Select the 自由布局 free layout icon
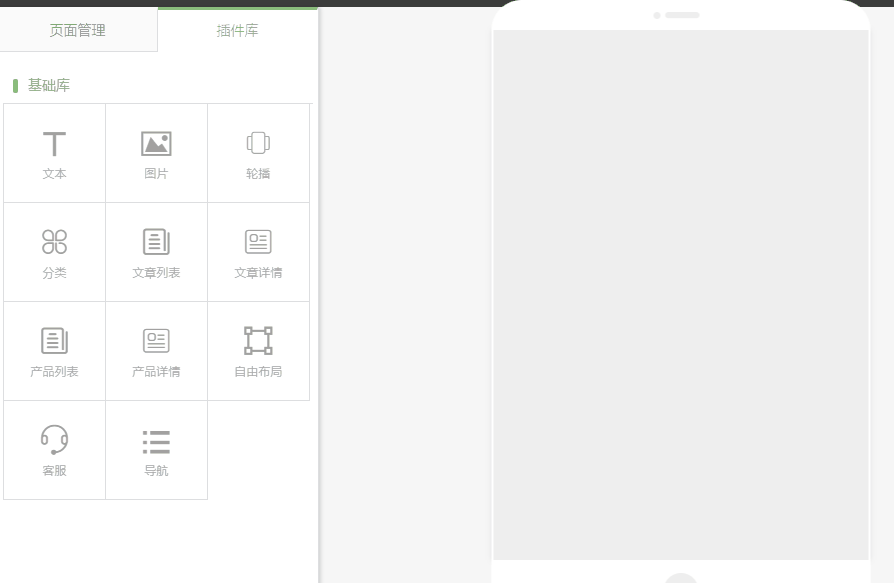 [x=258, y=341]
